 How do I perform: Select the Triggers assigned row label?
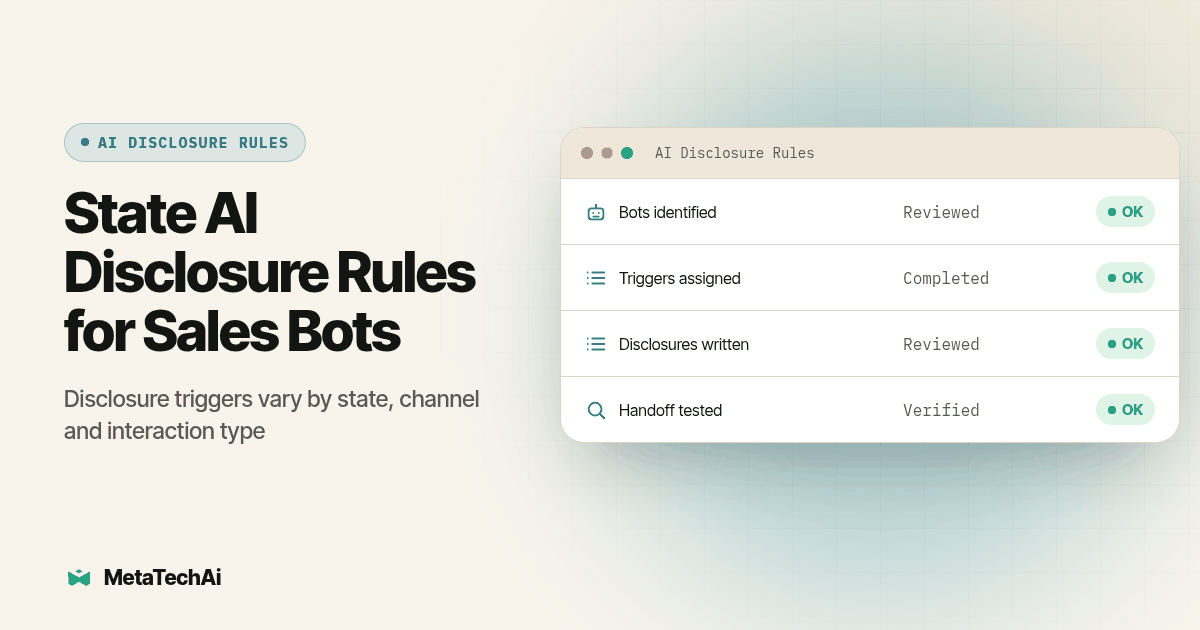coord(679,278)
